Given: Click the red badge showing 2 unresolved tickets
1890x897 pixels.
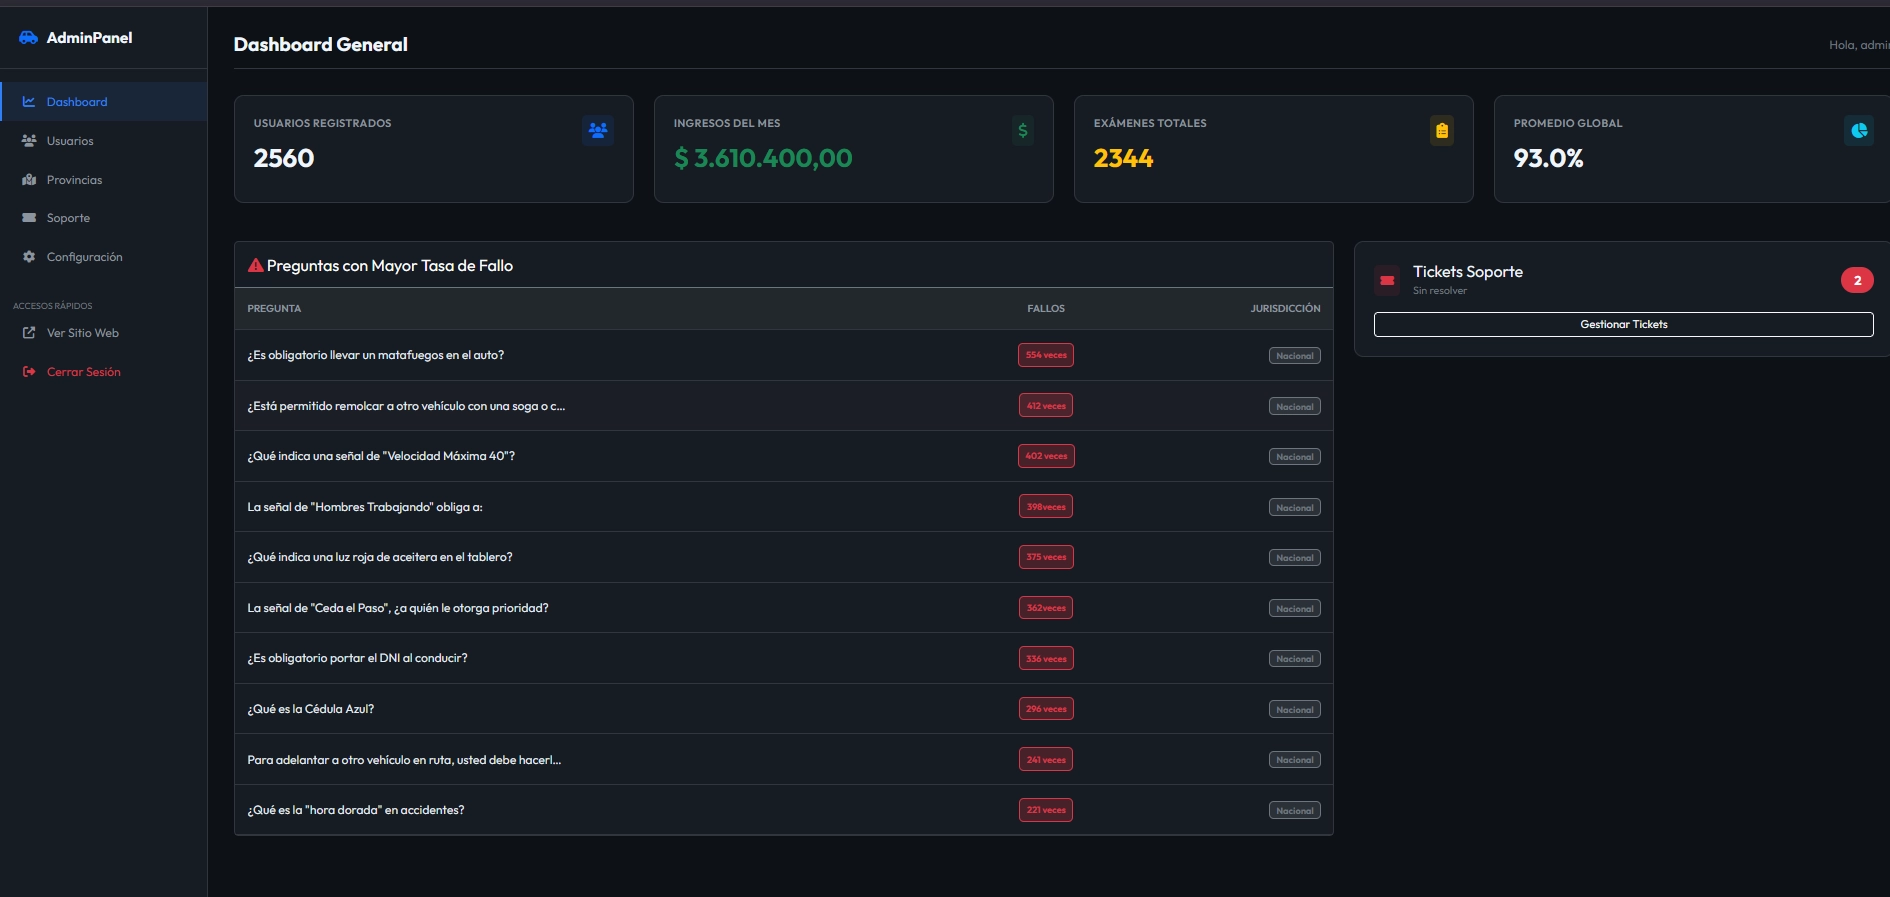Looking at the screenshot, I should click(1857, 280).
